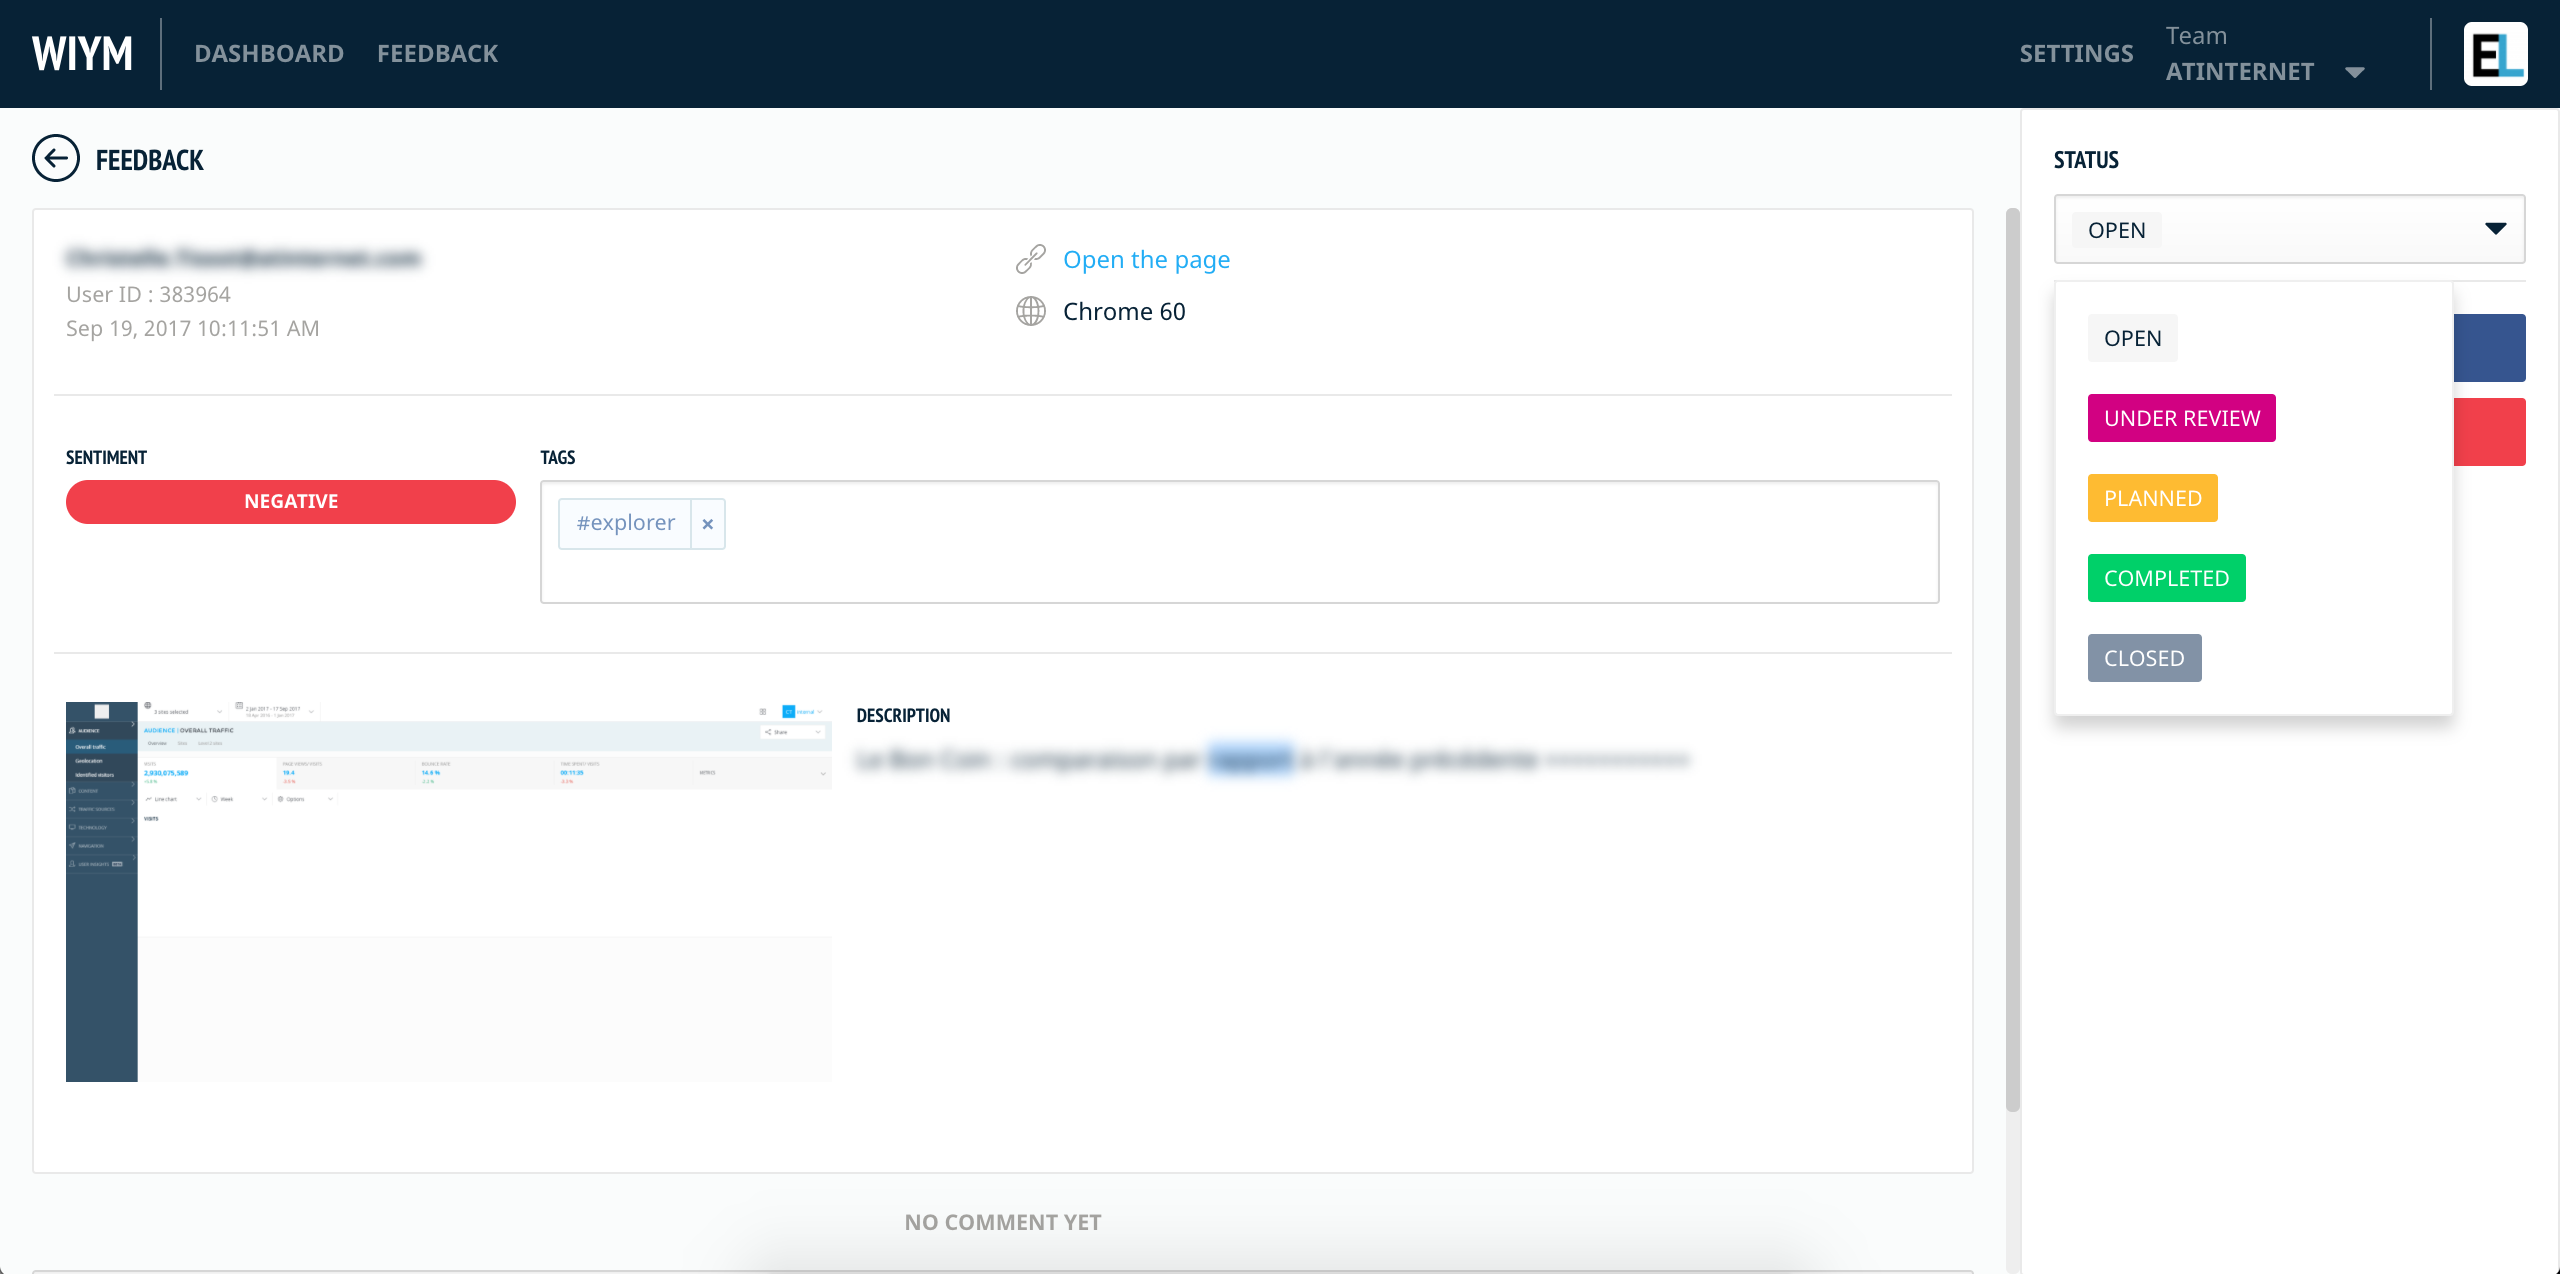Click the EL user avatar

pos(2495,54)
